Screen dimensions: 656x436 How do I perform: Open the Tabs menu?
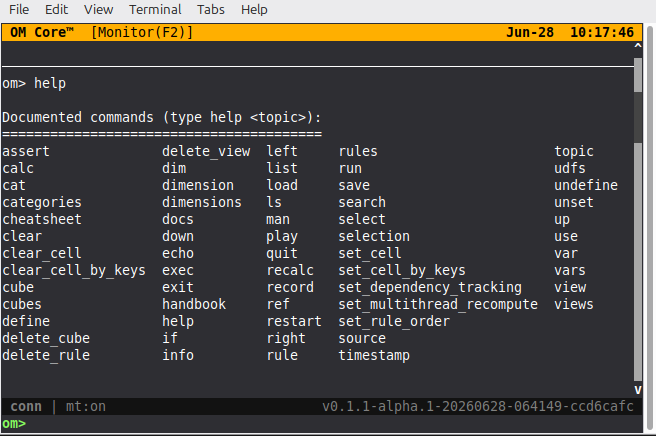(211, 9)
